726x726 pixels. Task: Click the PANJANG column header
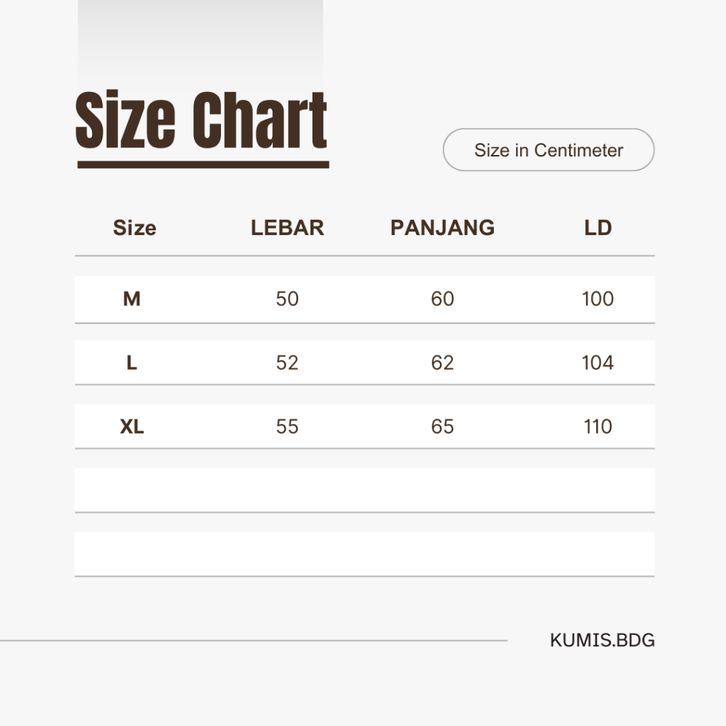tap(442, 228)
